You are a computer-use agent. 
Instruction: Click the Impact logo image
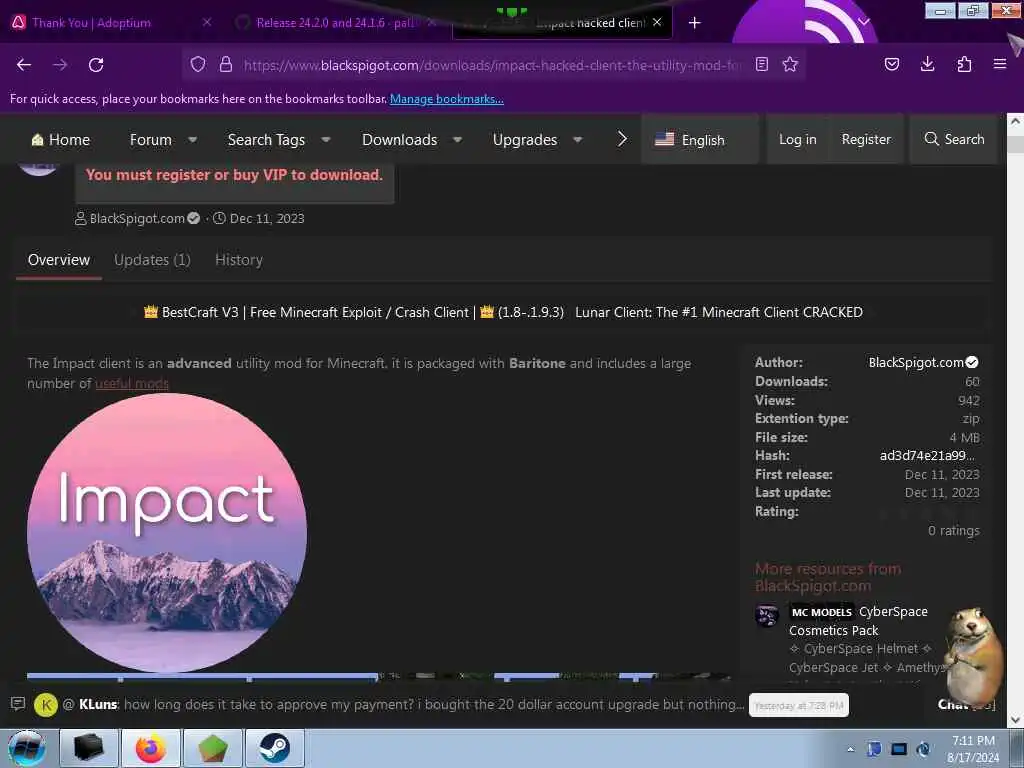click(x=167, y=532)
